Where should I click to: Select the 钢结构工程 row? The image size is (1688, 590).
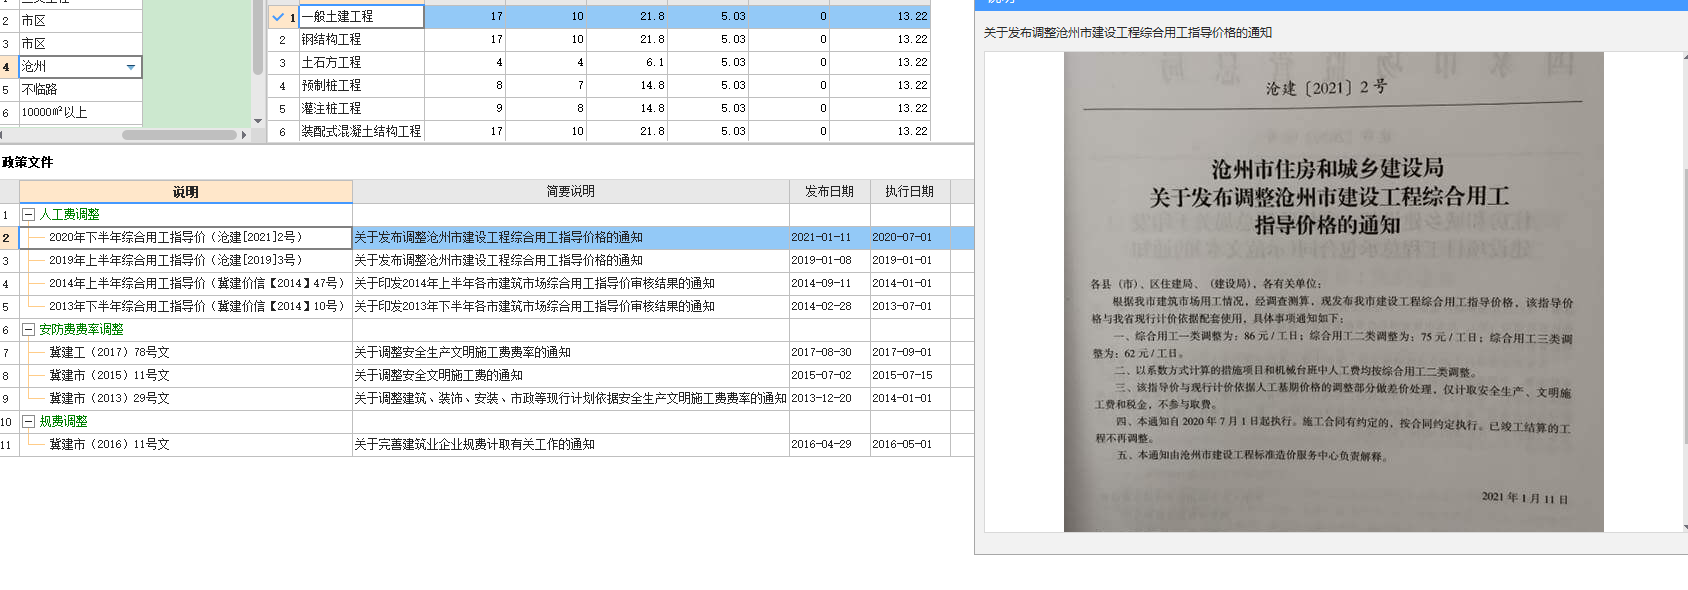point(598,39)
